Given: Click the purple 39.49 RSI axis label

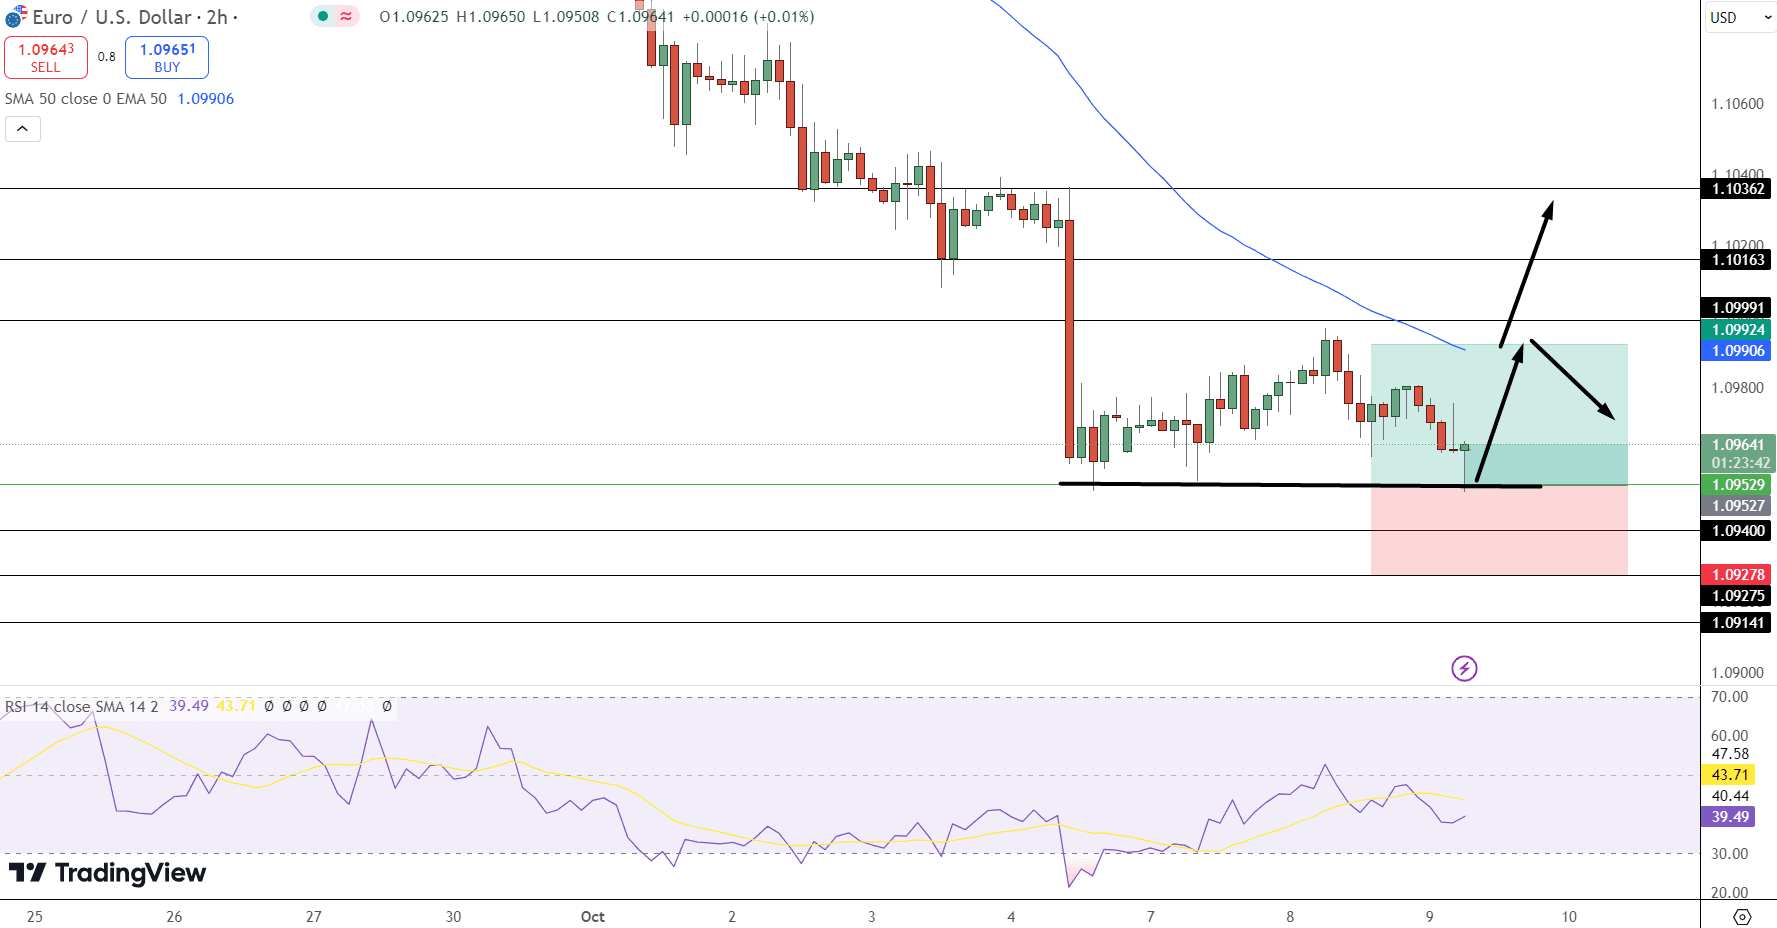Looking at the screenshot, I should [1729, 817].
